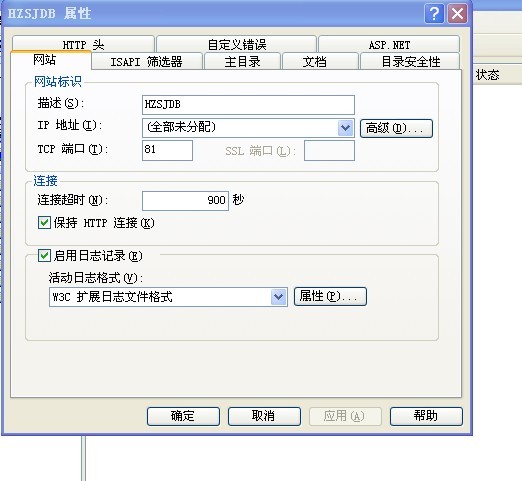Click the 取消 button
This screenshot has width=522, height=481.
264,416
